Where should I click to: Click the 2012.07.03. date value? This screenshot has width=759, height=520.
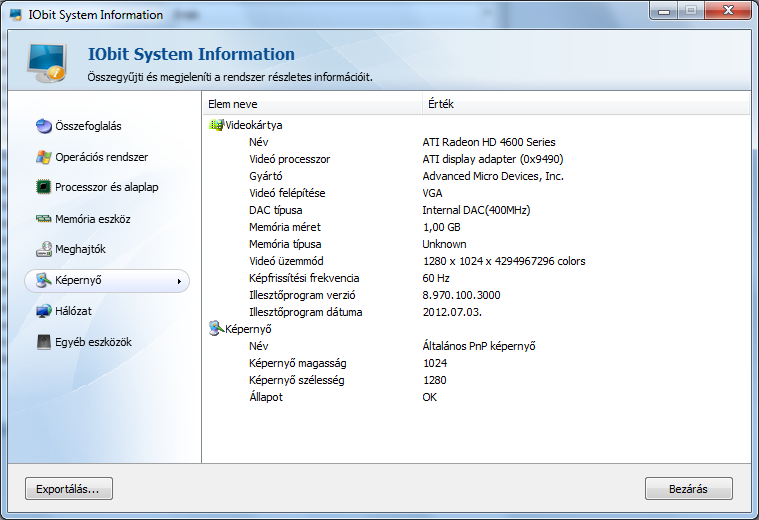coord(452,312)
